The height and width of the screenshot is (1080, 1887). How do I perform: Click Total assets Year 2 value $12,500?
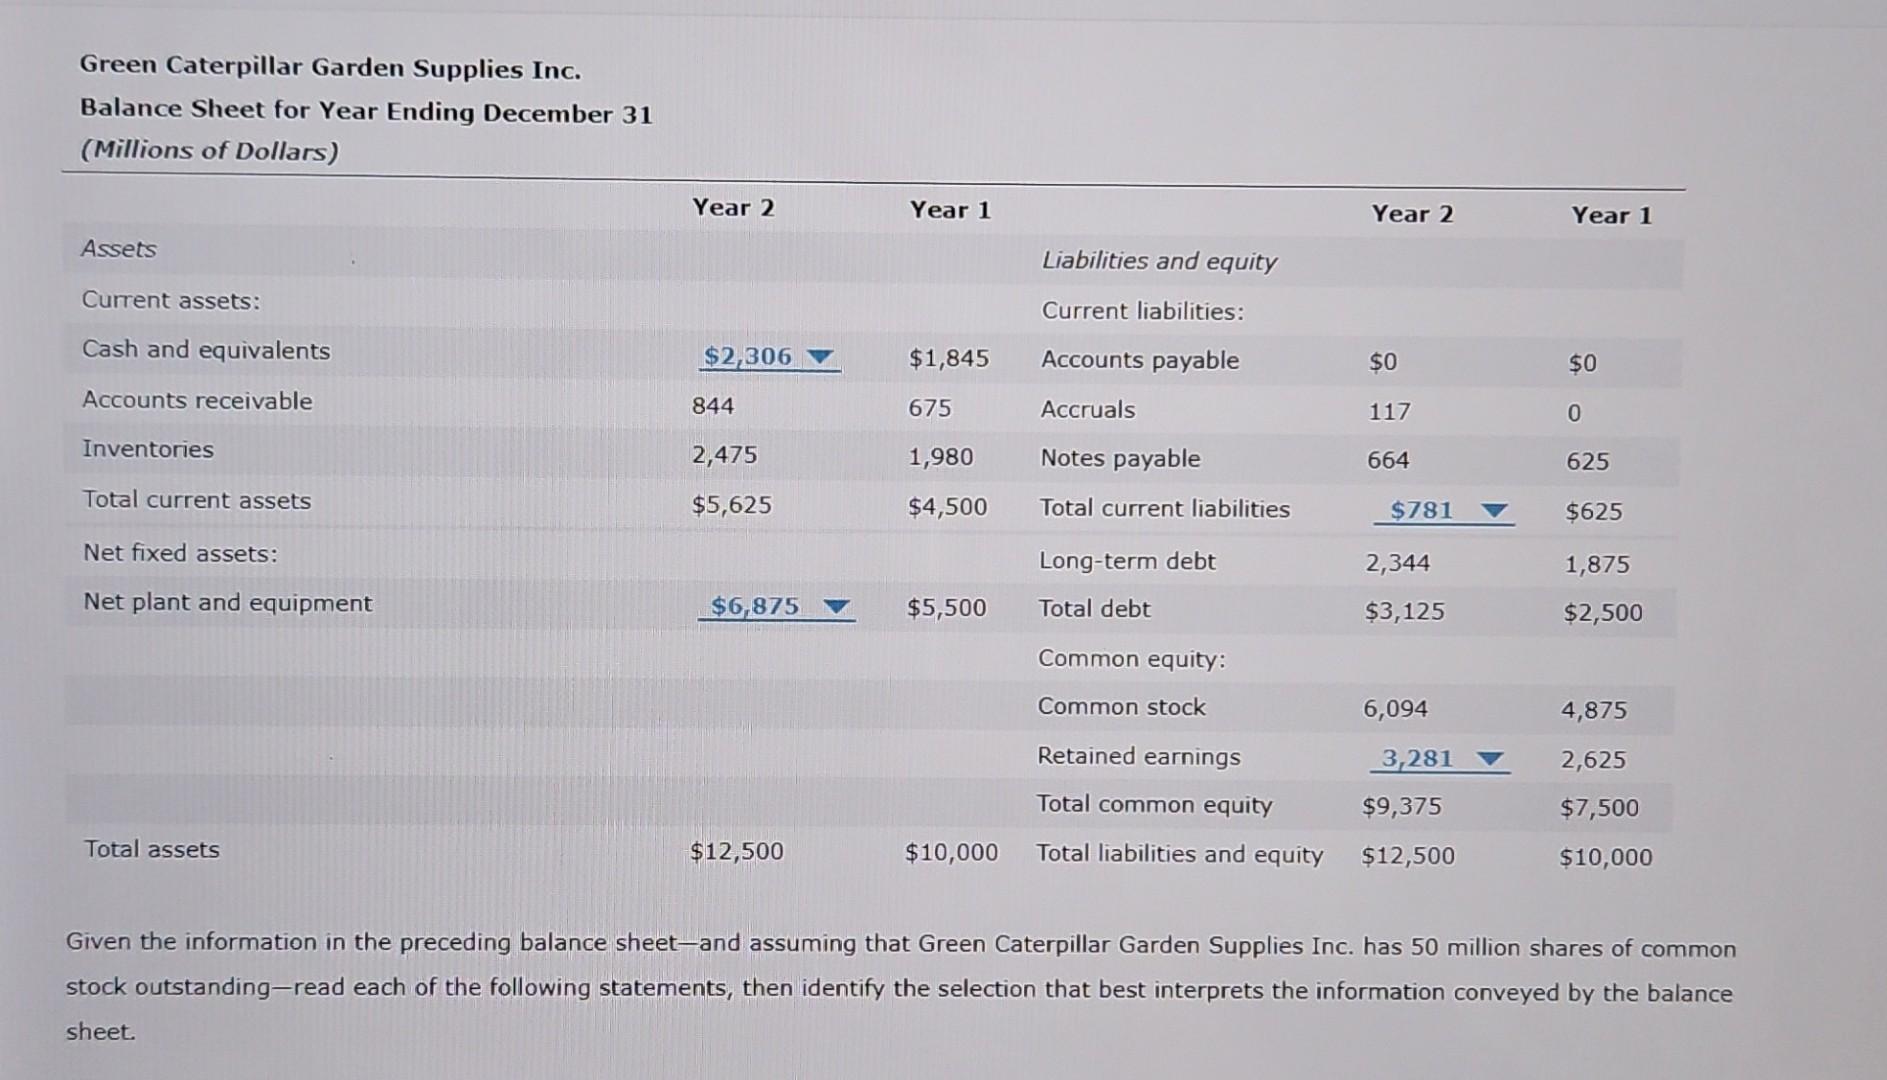(x=737, y=852)
